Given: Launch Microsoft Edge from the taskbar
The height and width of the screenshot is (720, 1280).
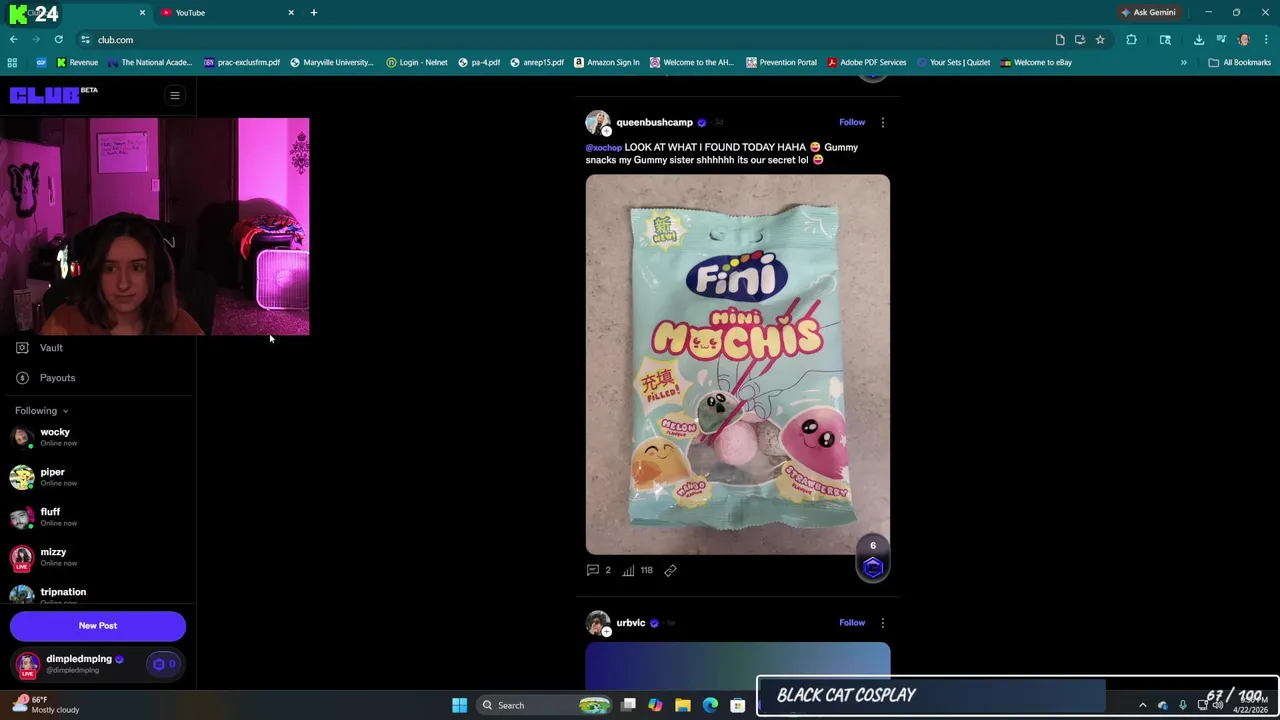Looking at the screenshot, I should (x=710, y=706).
